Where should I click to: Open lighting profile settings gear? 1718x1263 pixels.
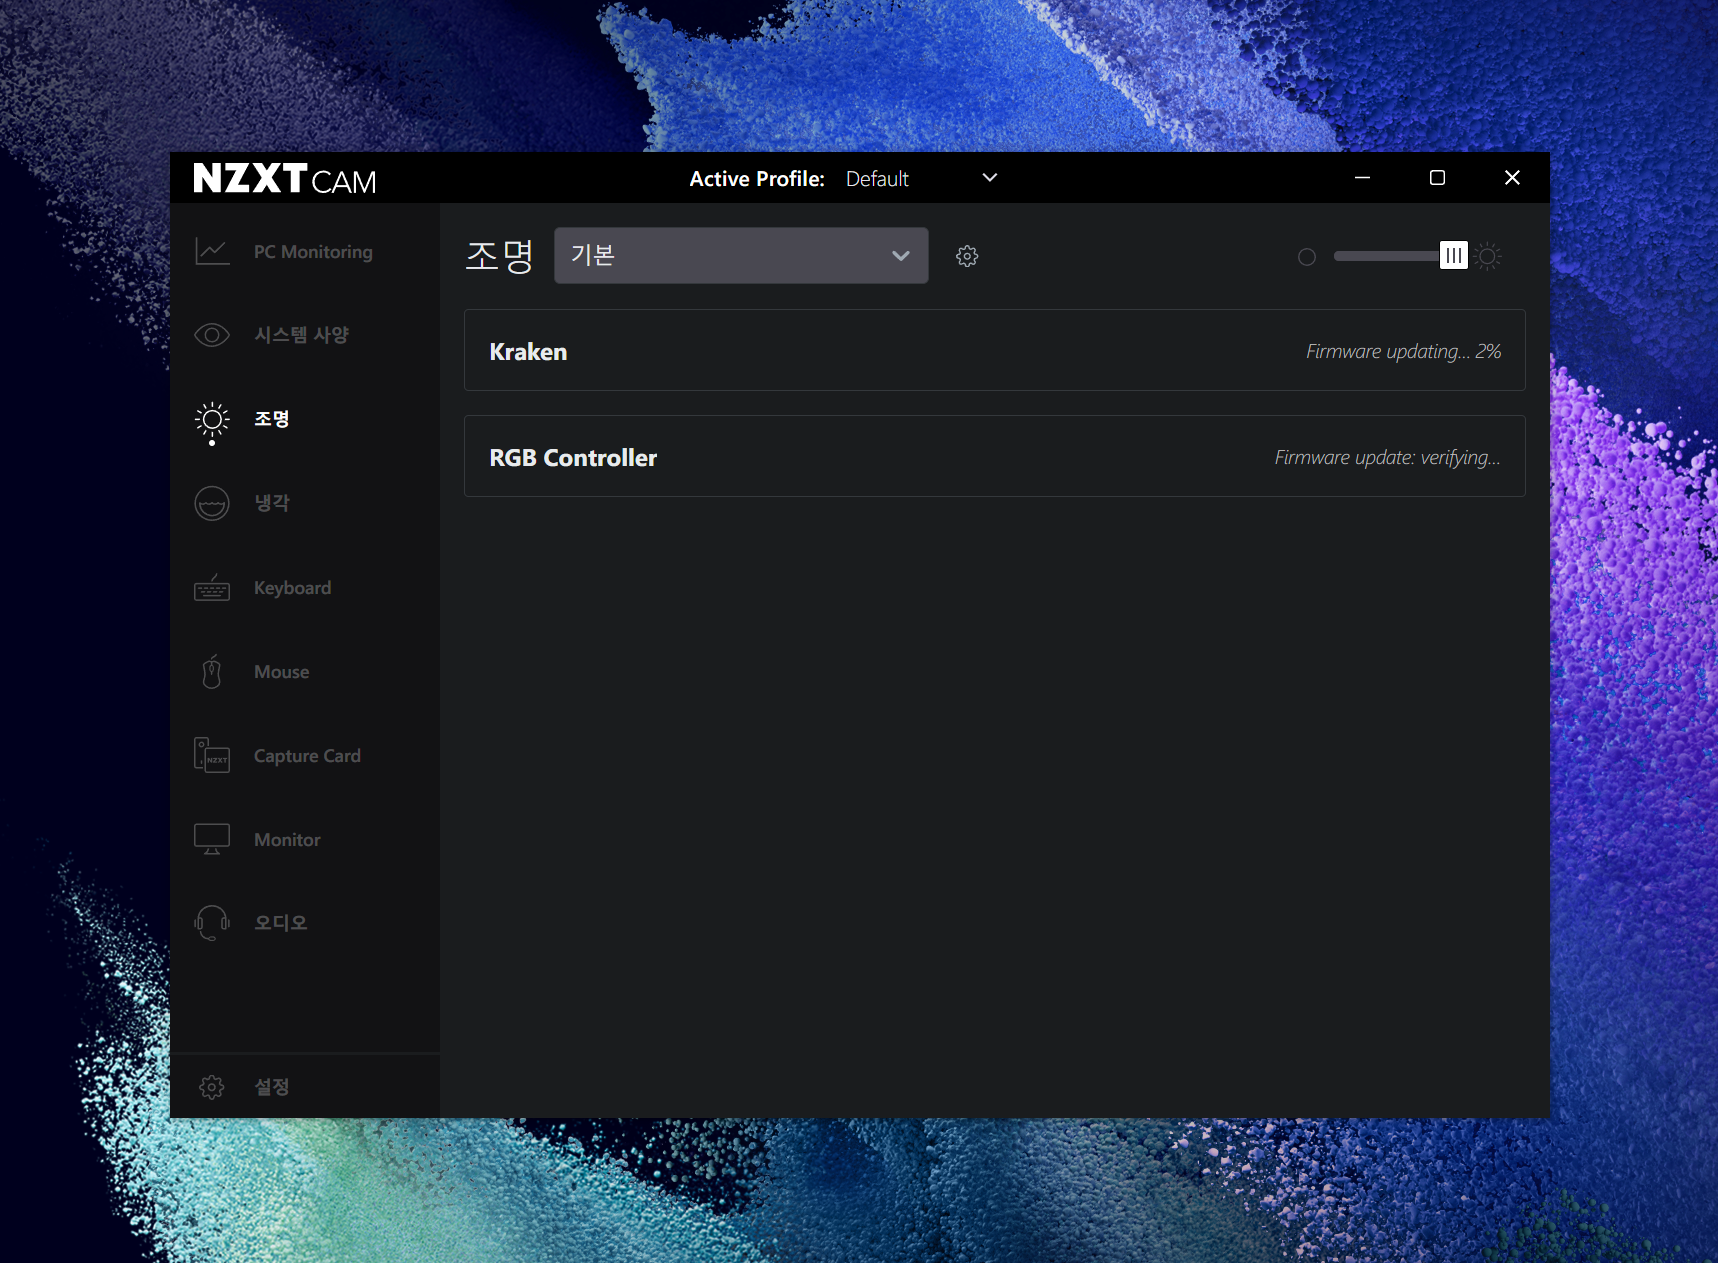[967, 256]
